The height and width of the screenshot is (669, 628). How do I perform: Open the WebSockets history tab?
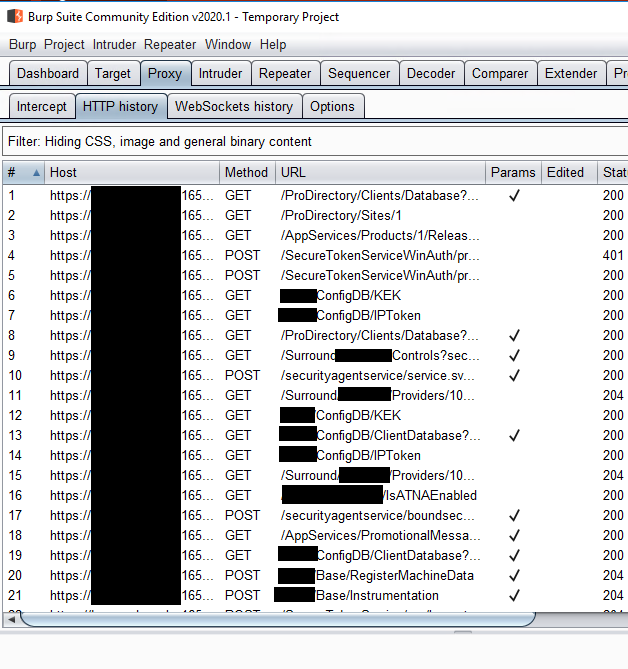(x=234, y=107)
